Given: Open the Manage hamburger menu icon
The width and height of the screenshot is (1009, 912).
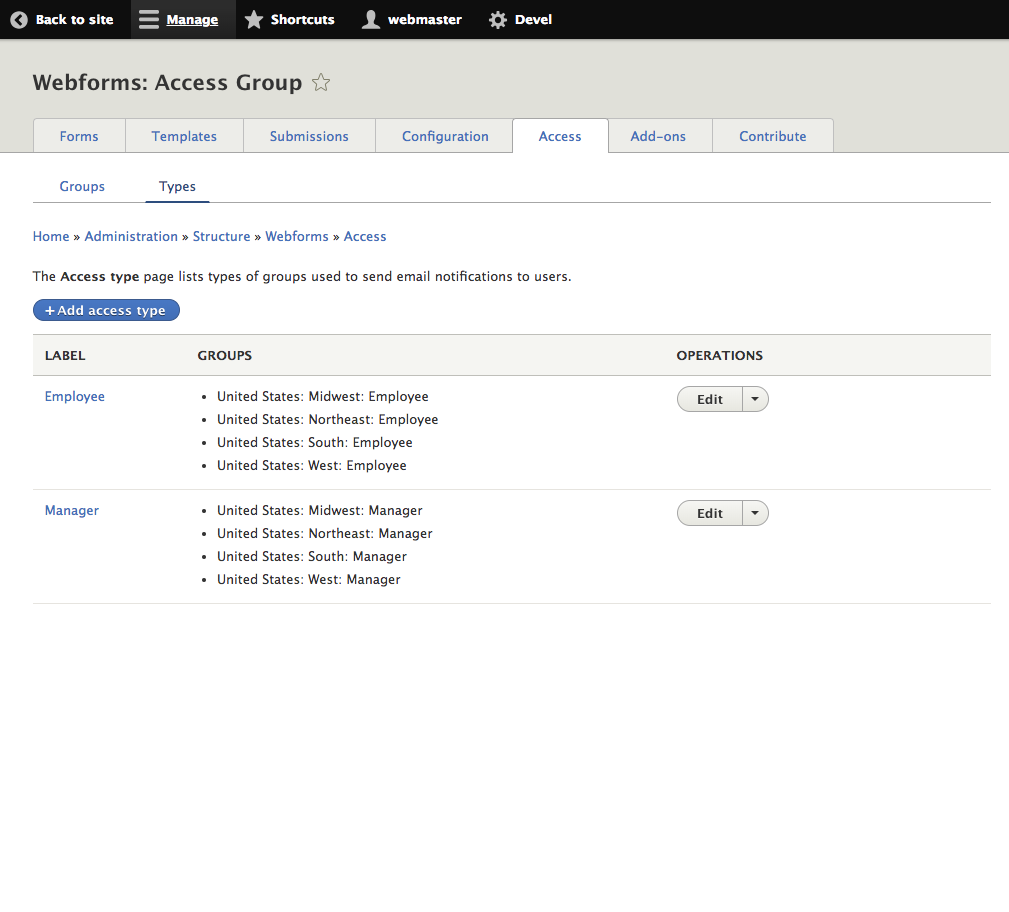Looking at the screenshot, I should point(146,19).
